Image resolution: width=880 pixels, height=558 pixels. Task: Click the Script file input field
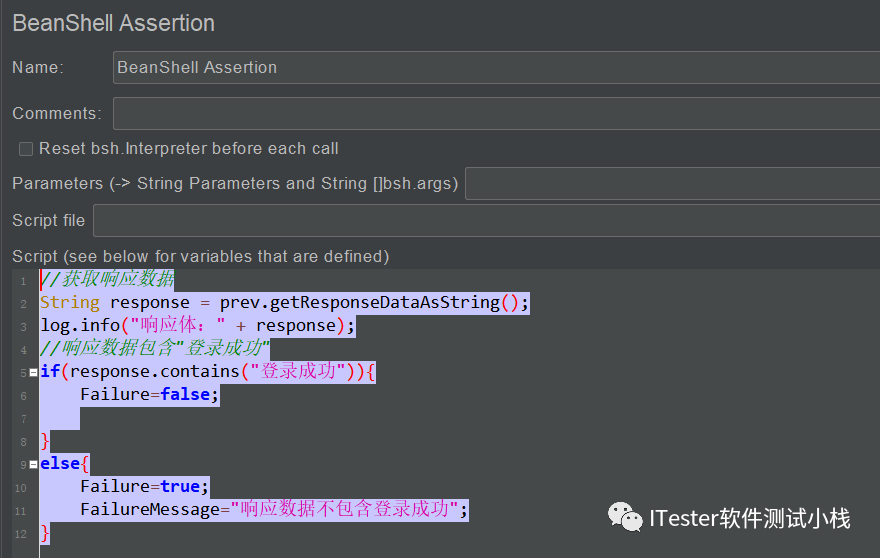486,221
